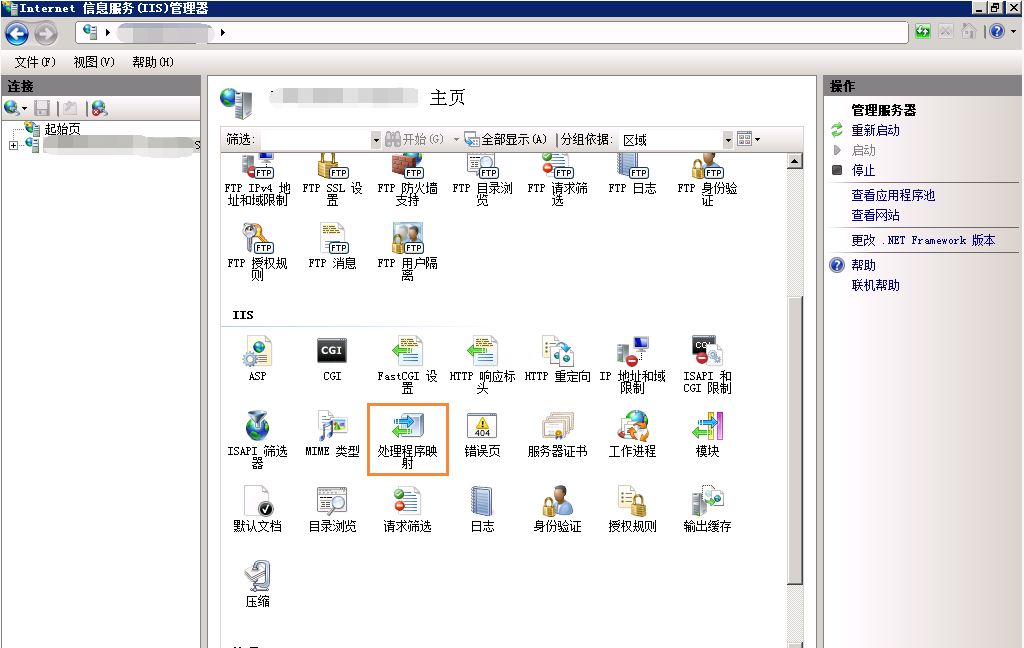Open the 筛选 combo box dropdown arrow

tap(376, 140)
